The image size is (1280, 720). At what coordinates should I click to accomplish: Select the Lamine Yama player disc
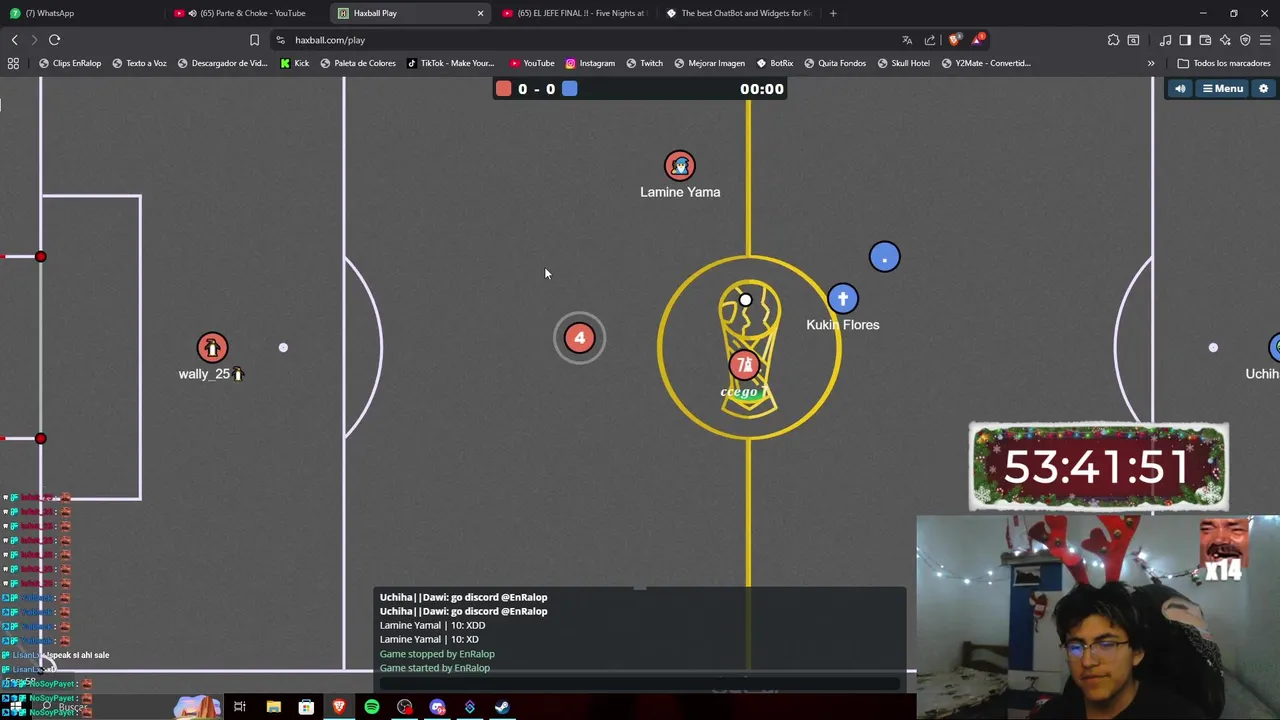[680, 166]
